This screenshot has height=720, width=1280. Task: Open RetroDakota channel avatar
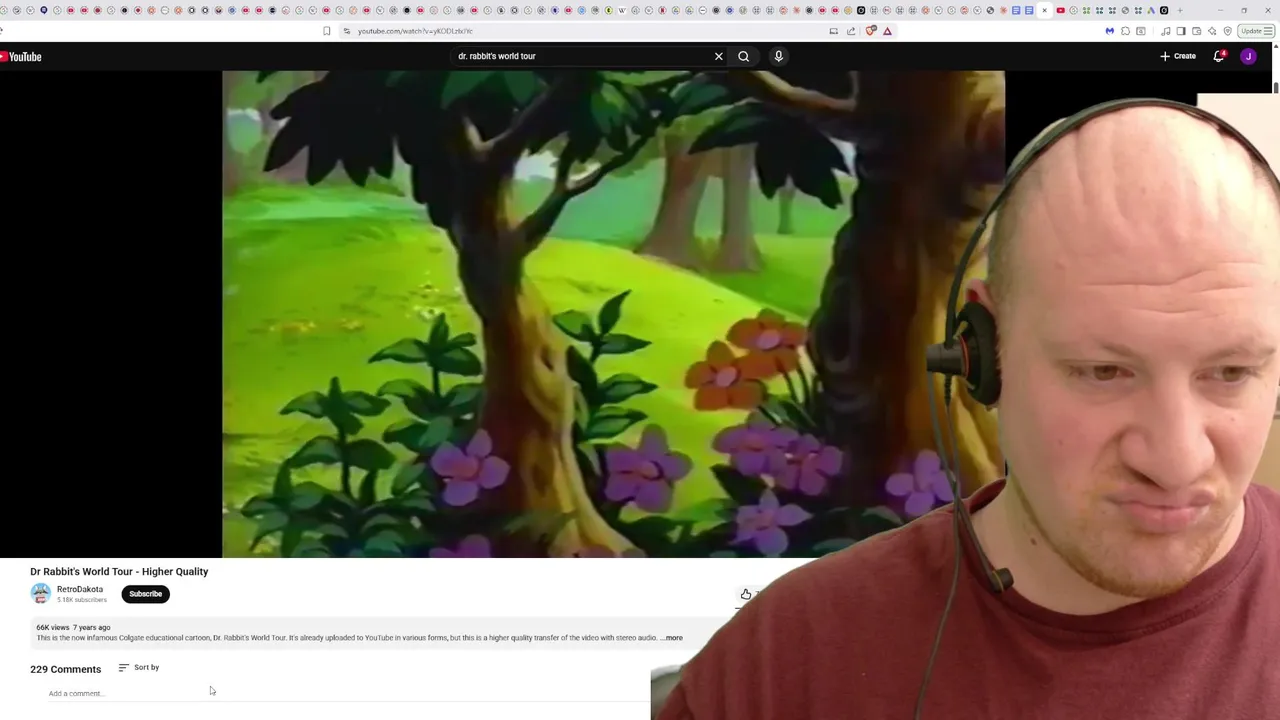click(40, 594)
